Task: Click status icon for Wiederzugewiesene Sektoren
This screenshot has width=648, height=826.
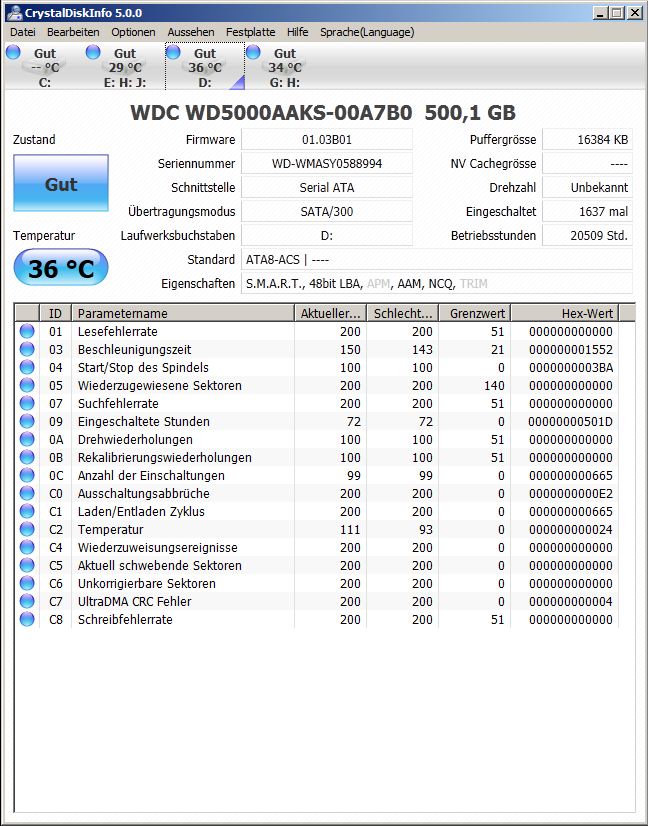Action: 27,385
